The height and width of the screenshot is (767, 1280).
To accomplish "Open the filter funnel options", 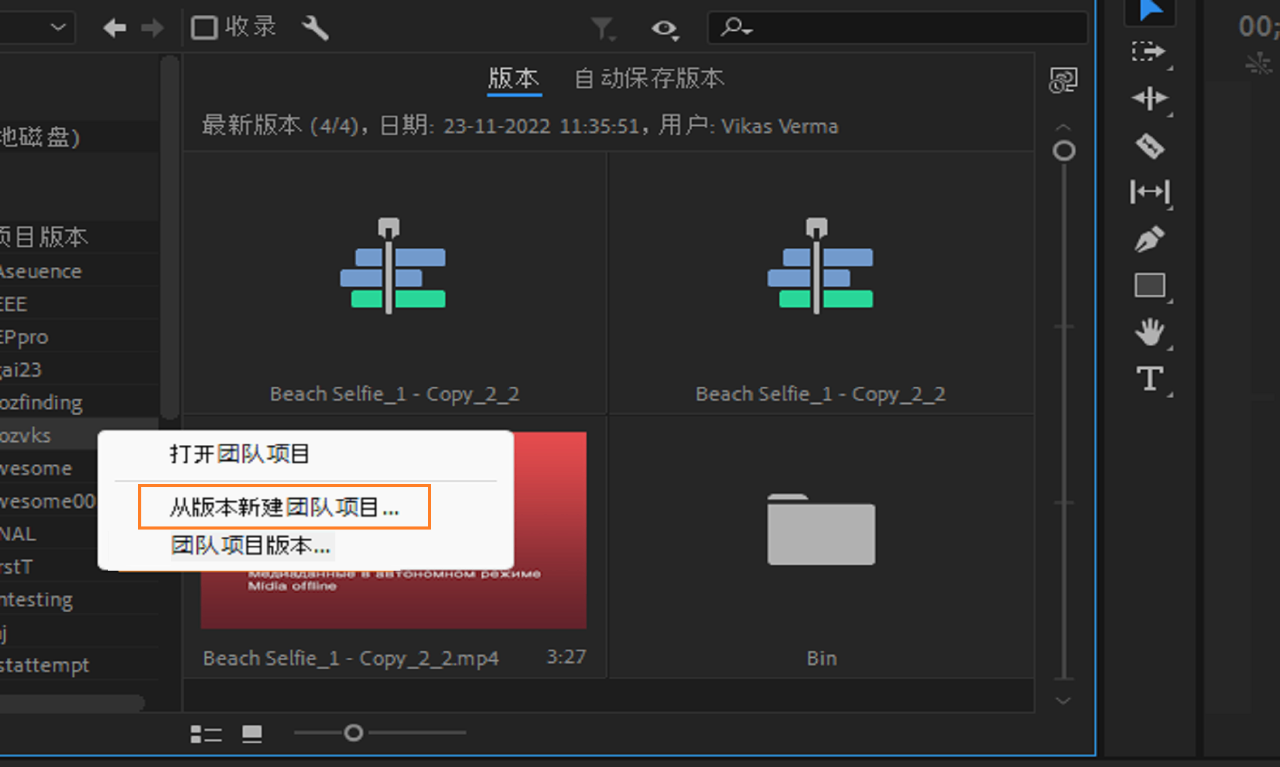I will 603,29.
